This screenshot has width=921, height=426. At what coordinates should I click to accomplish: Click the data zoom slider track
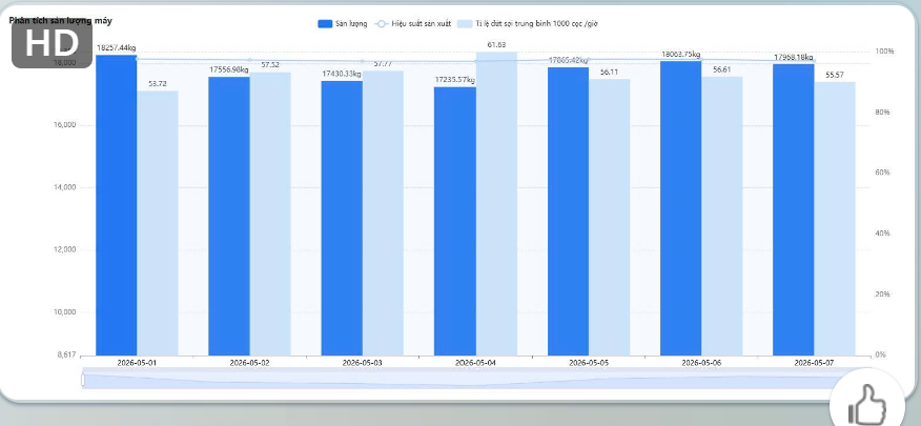pos(464,380)
